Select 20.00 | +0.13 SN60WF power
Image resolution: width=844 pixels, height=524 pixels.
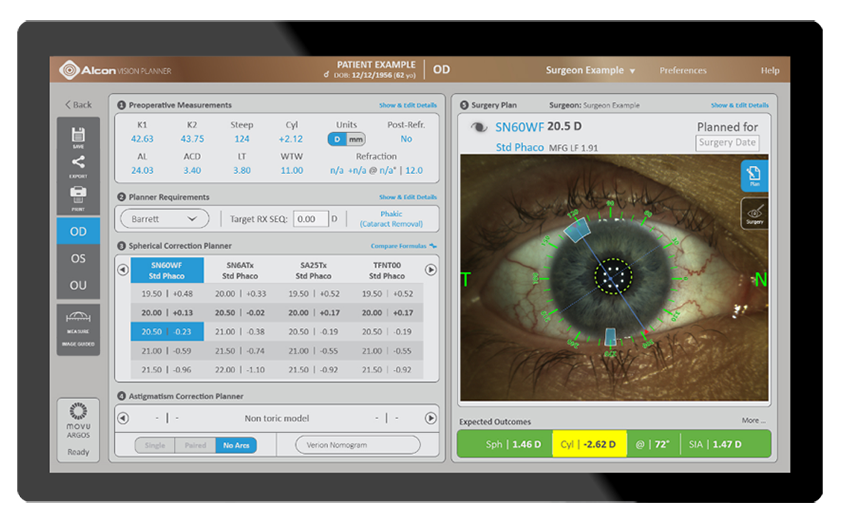point(167,313)
